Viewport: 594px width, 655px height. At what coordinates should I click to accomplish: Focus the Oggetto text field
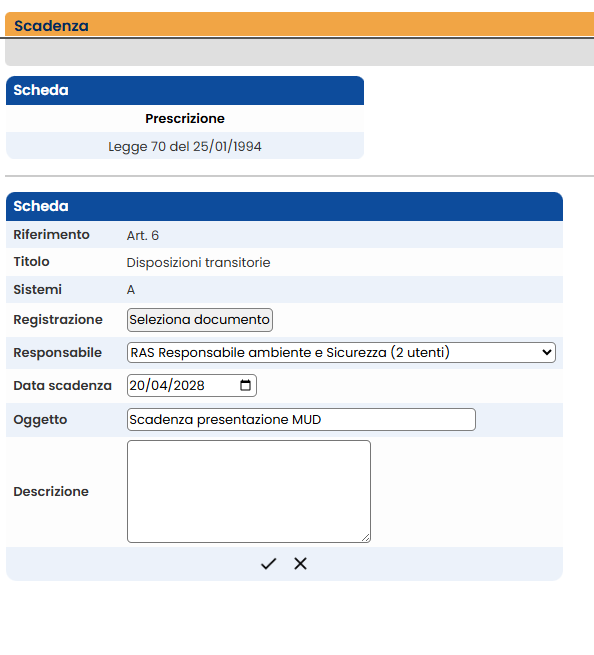(301, 419)
